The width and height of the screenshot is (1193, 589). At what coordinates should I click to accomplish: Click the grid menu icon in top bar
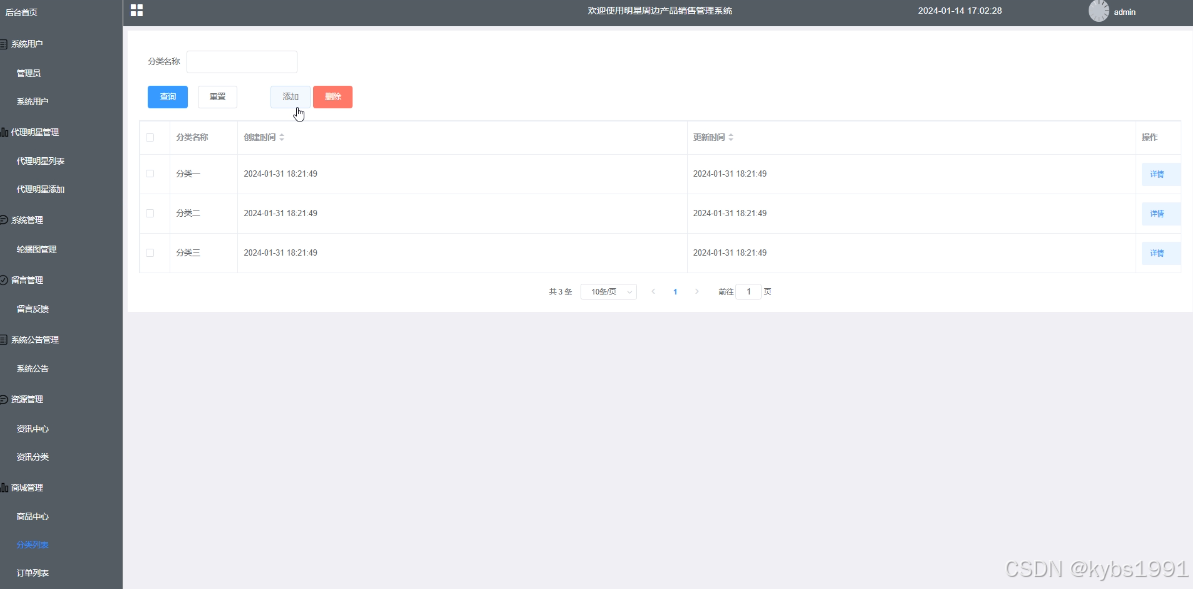(x=137, y=10)
